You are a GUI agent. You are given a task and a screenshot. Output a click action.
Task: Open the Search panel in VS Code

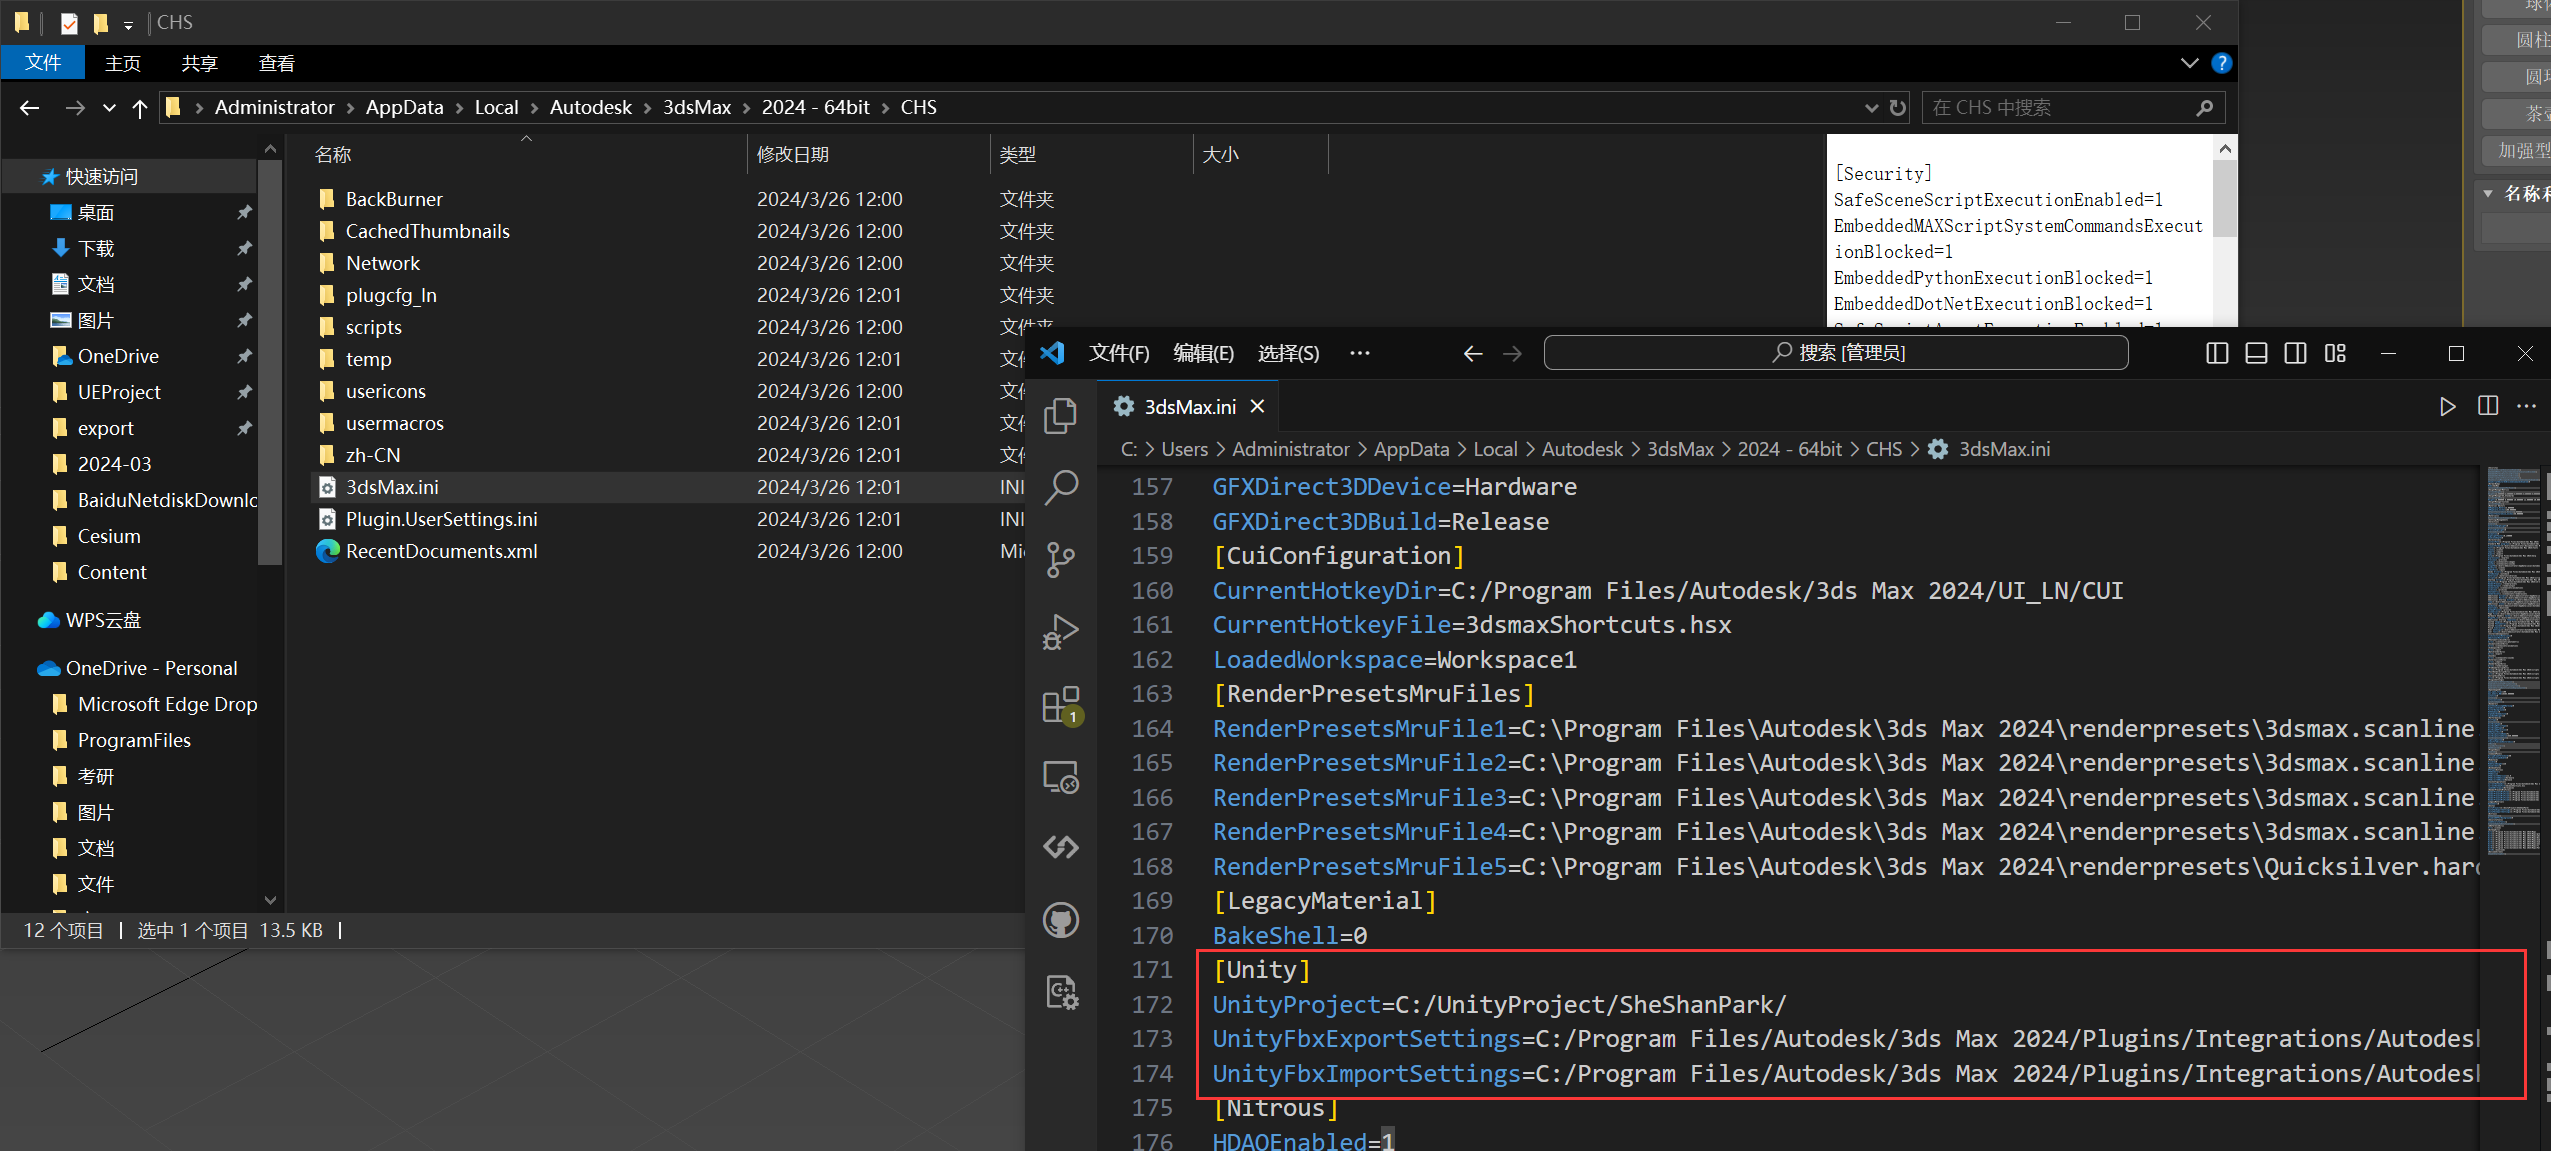click(x=1062, y=487)
